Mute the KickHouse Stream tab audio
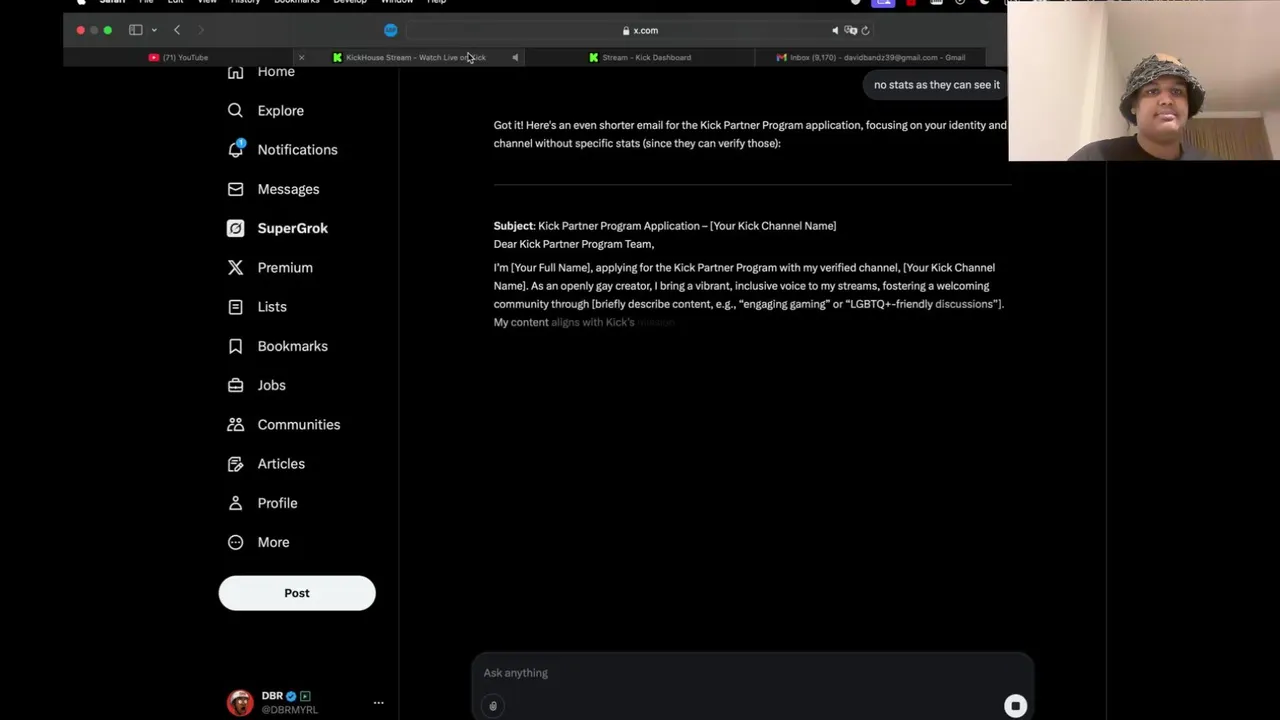 click(x=515, y=57)
